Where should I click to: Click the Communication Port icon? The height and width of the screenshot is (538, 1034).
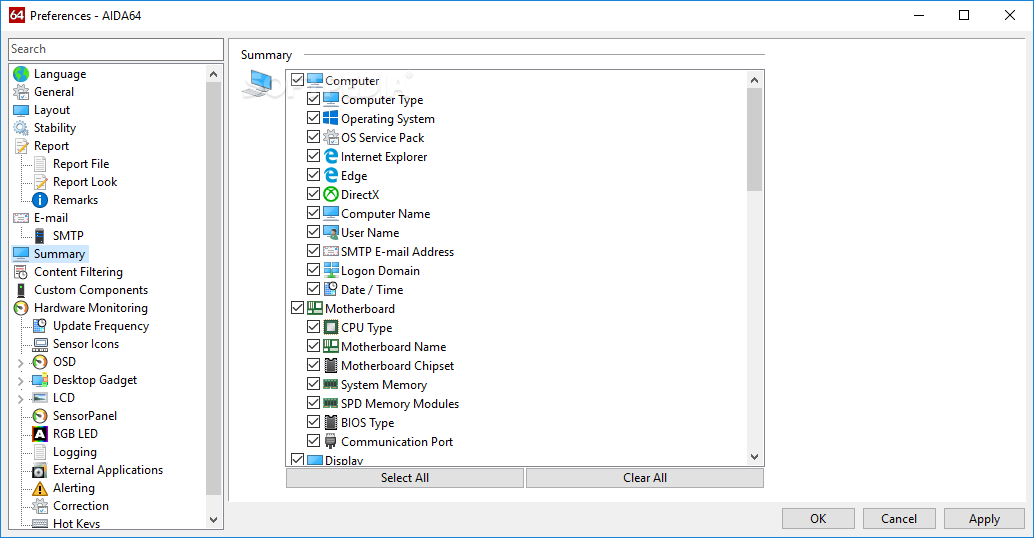pyautogui.click(x=330, y=442)
